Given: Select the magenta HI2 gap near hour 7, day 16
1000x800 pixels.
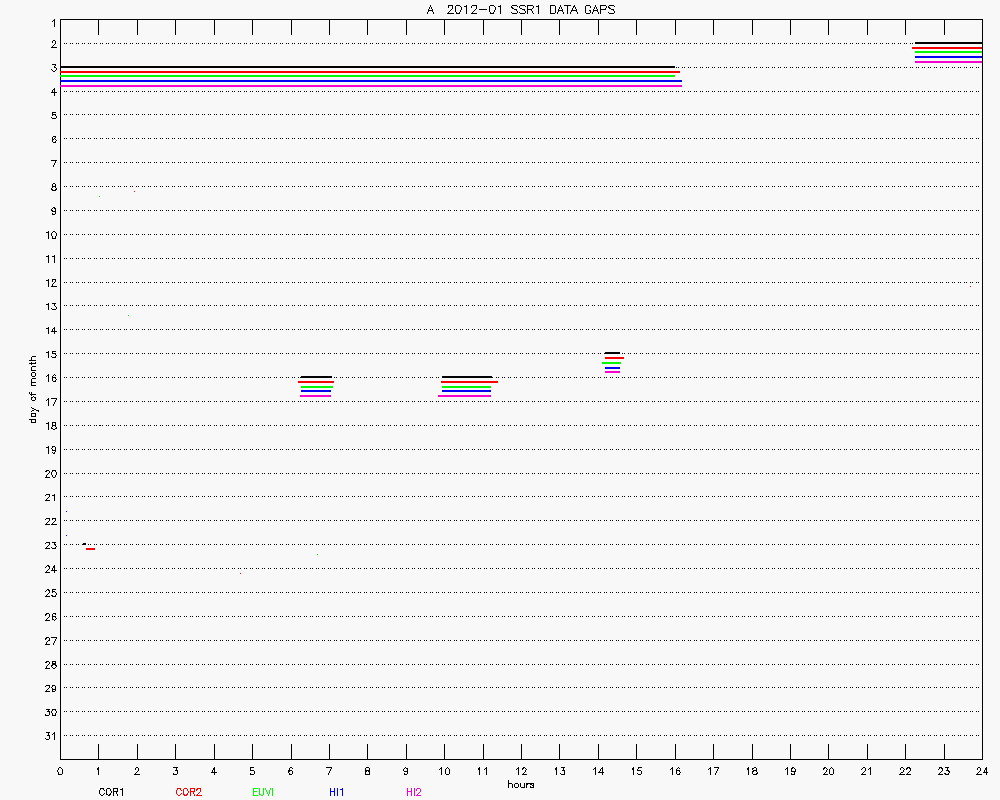Looking at the screenshot, I should point(315,396).
